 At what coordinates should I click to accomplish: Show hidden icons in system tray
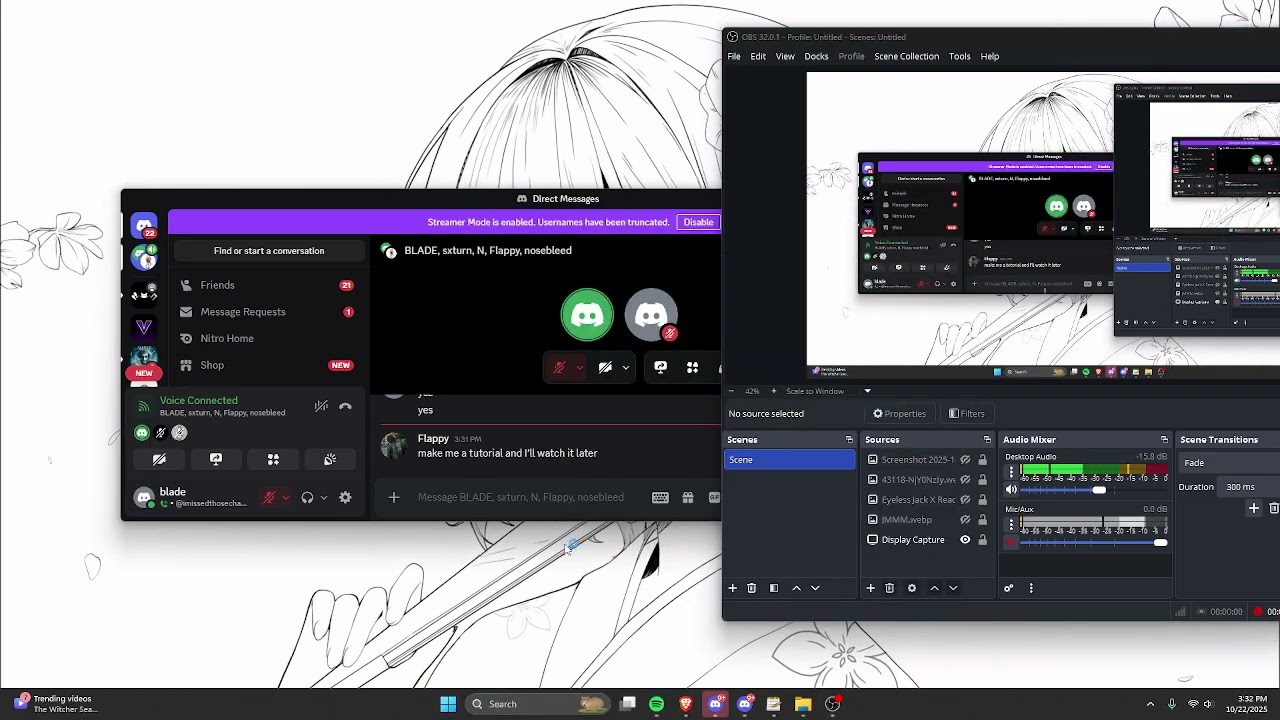[x=1150, y=704]
